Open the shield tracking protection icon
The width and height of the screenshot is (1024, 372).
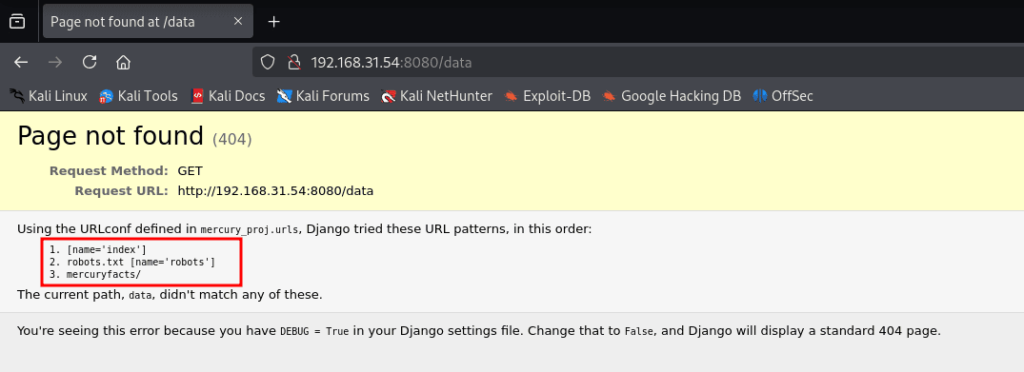tap(267, 63)
